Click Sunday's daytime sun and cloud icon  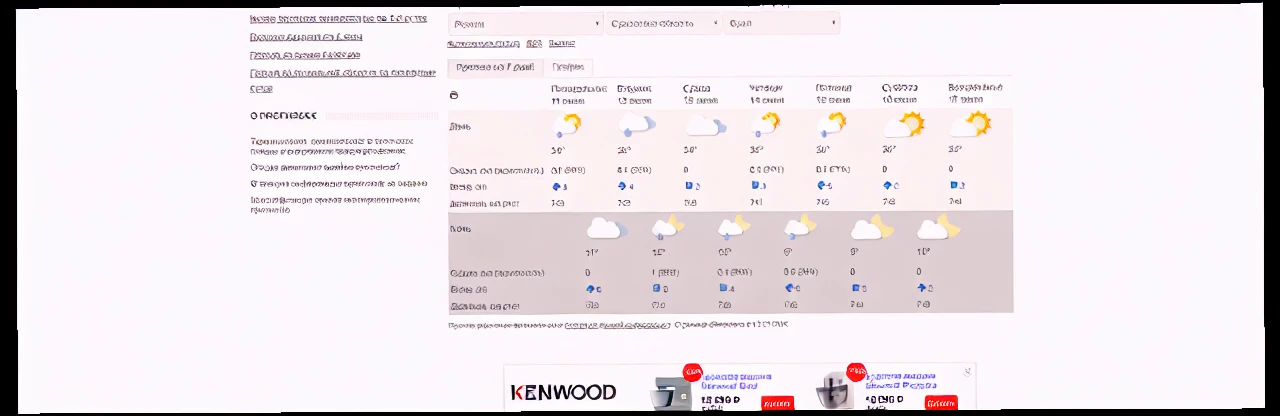click(x=969, y=125)
